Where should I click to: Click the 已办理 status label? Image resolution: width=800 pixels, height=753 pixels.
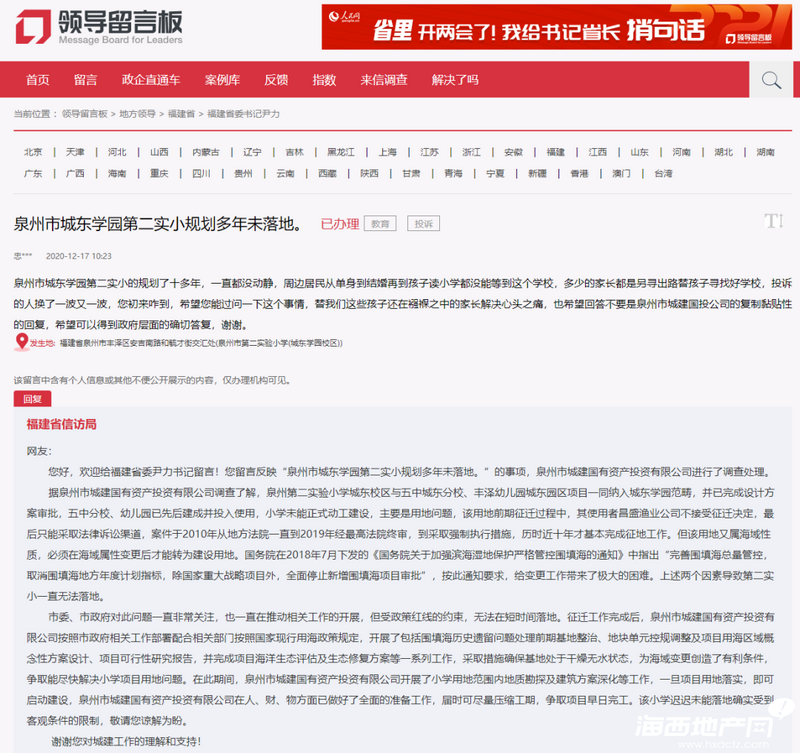(340, 223)
